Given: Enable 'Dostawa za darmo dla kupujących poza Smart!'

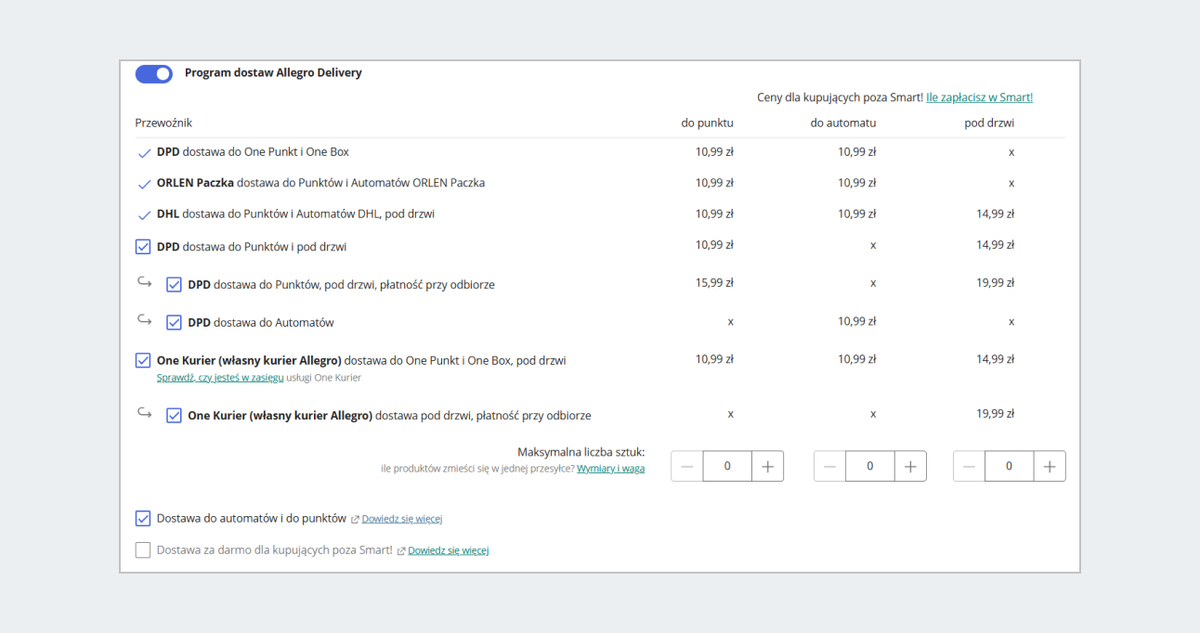Looking at the screenshot, I should coord(143,550).
